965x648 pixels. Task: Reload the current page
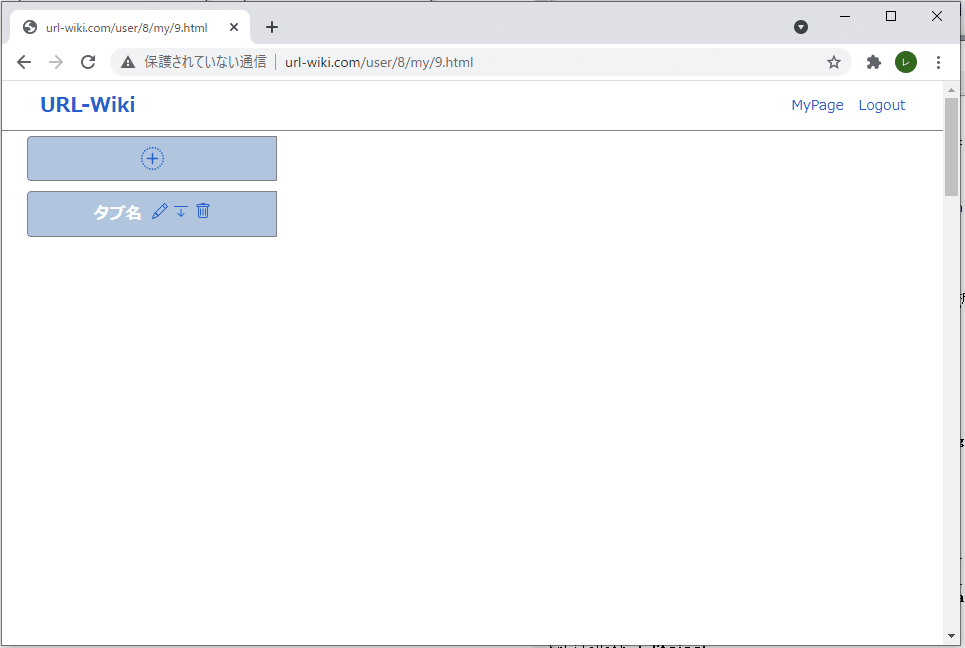click(x=88, y=62)
